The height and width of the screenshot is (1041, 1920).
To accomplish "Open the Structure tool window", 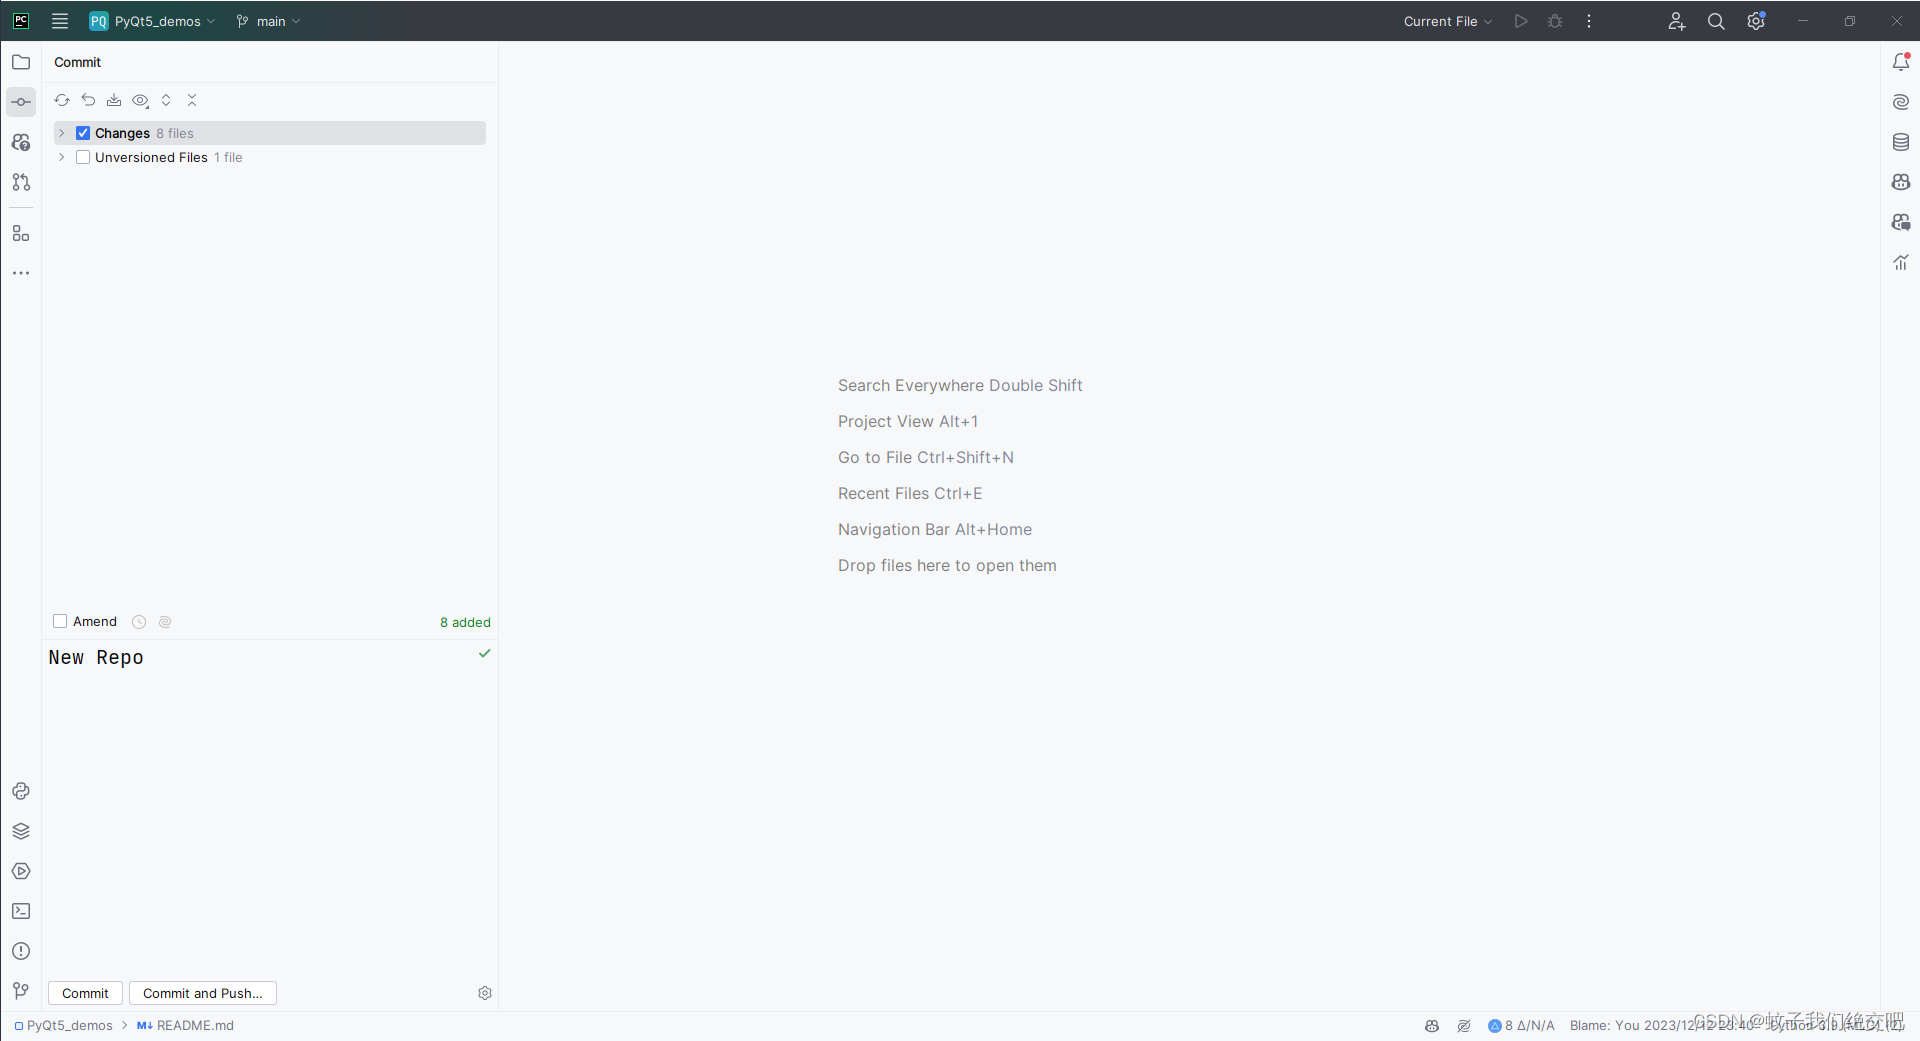I will coord(21,233).
